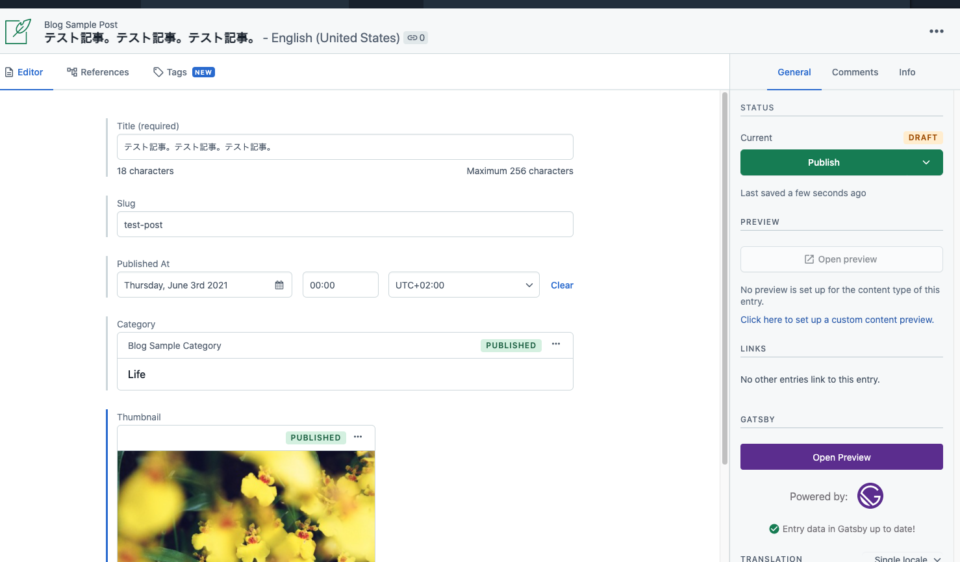Expand the Publish button dropdown arrow
960x562 pixels.
[926, 163]
